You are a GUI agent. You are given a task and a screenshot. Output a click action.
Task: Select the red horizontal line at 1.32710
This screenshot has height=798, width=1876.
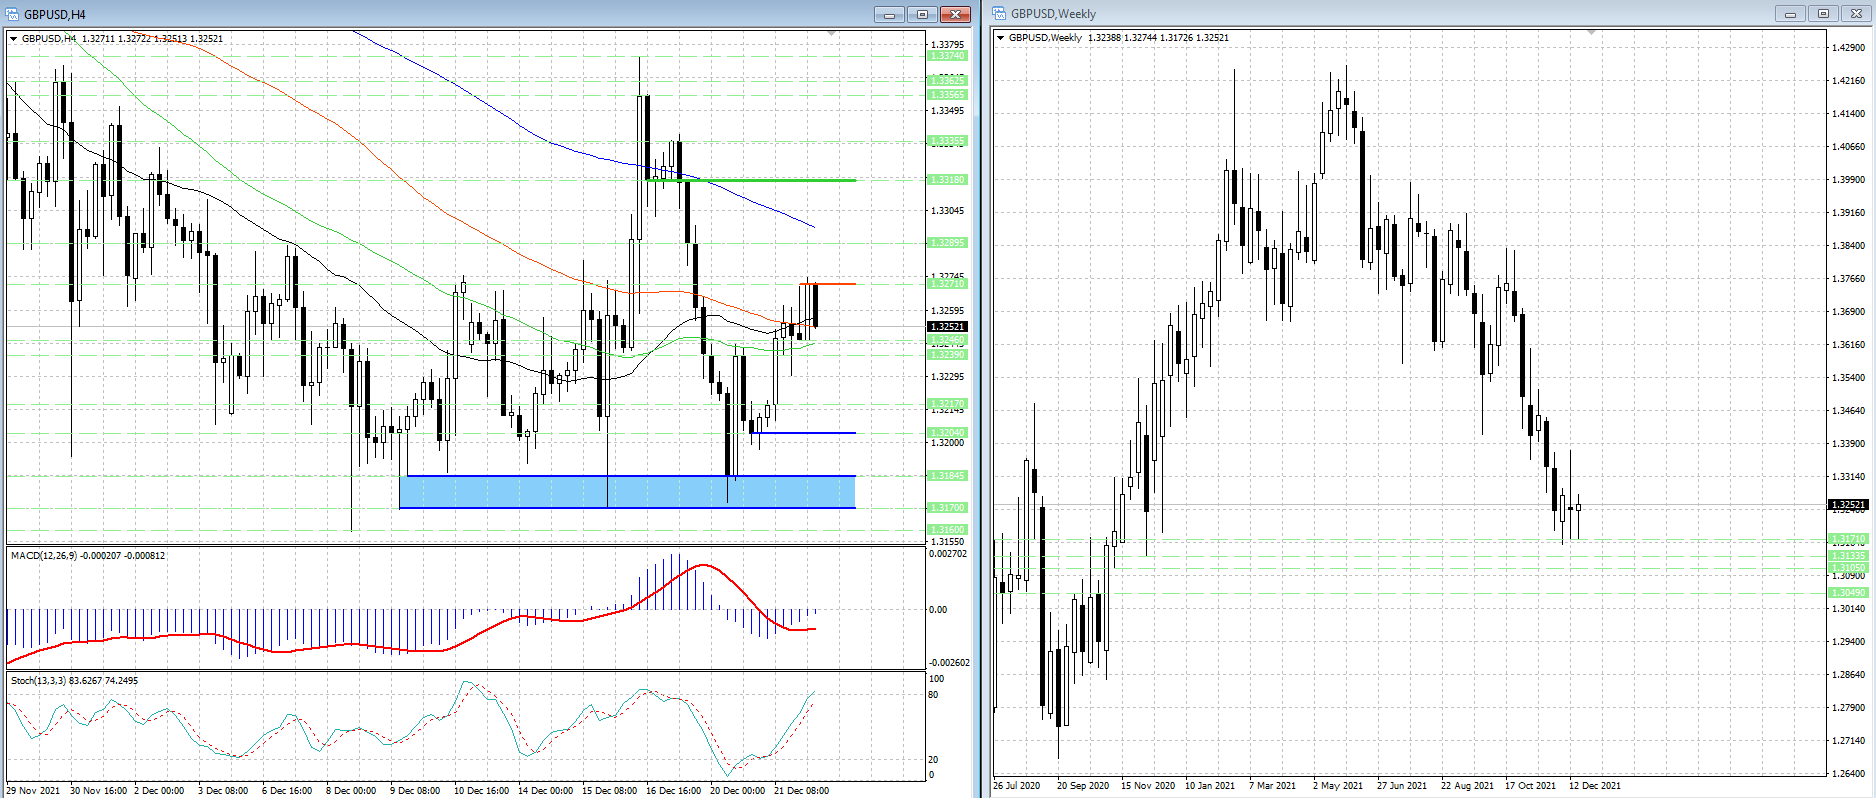(827, 284)
